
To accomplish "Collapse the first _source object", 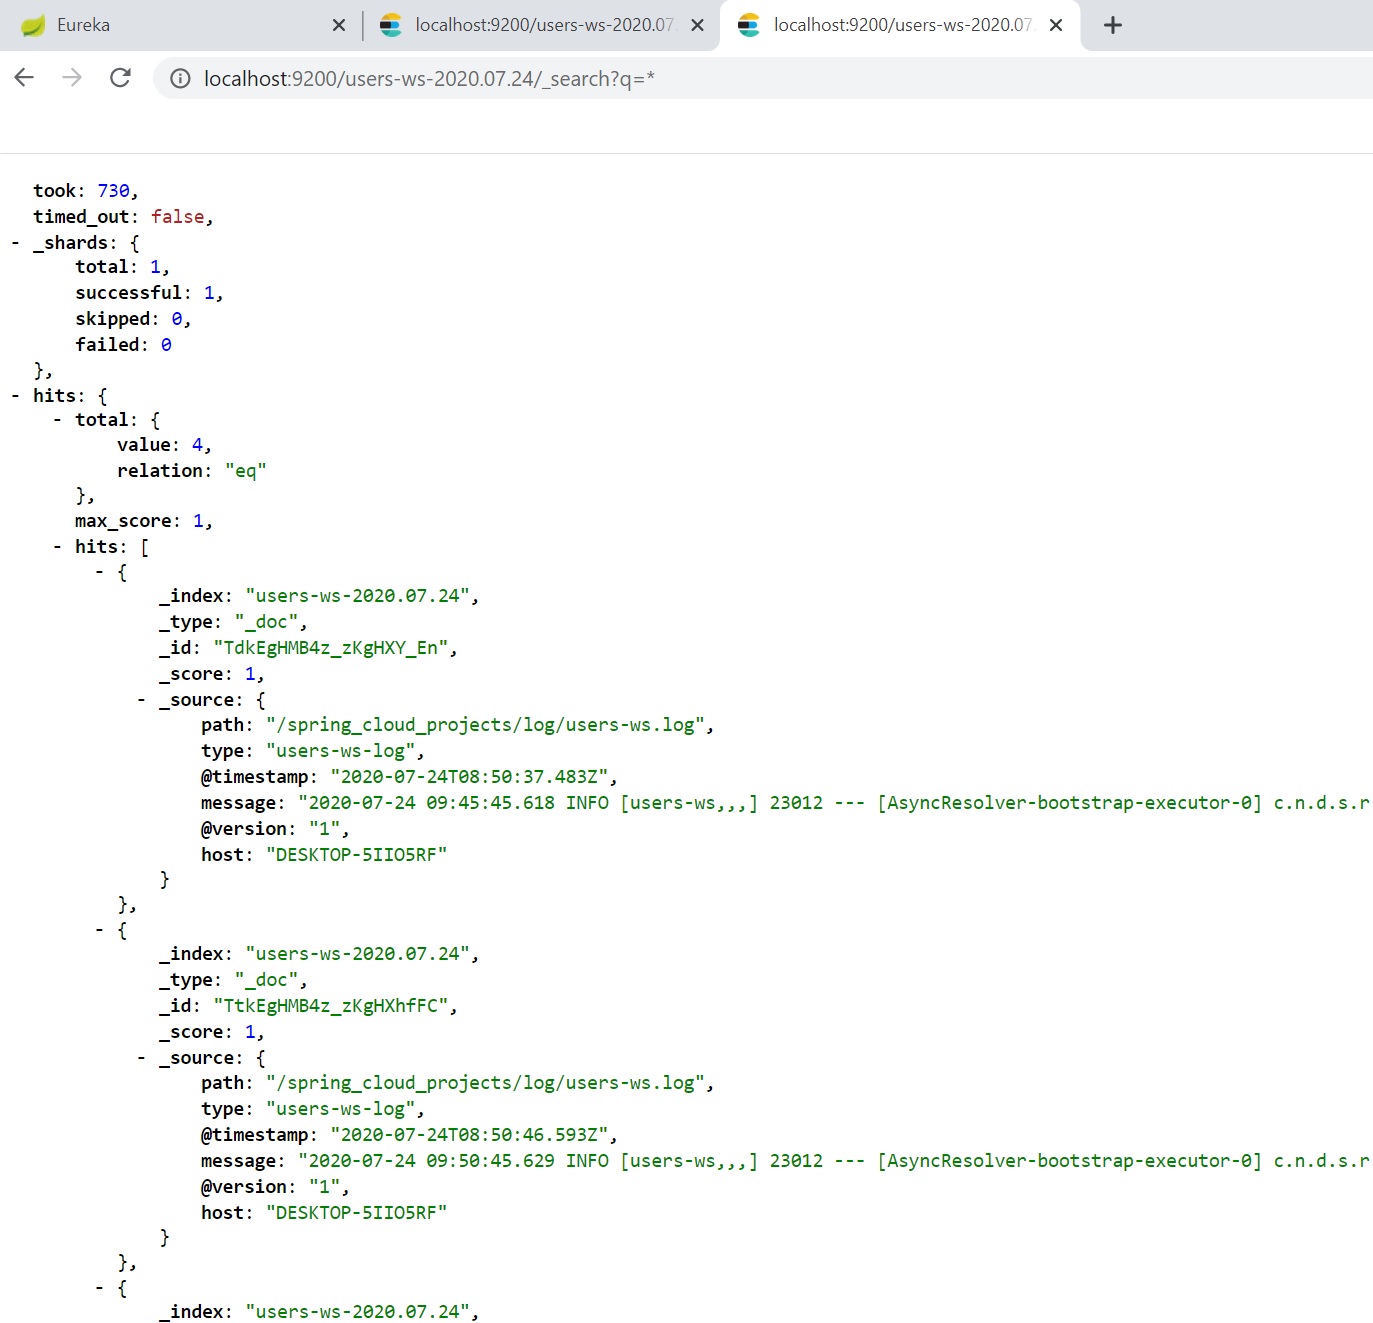I will [141, 700].
